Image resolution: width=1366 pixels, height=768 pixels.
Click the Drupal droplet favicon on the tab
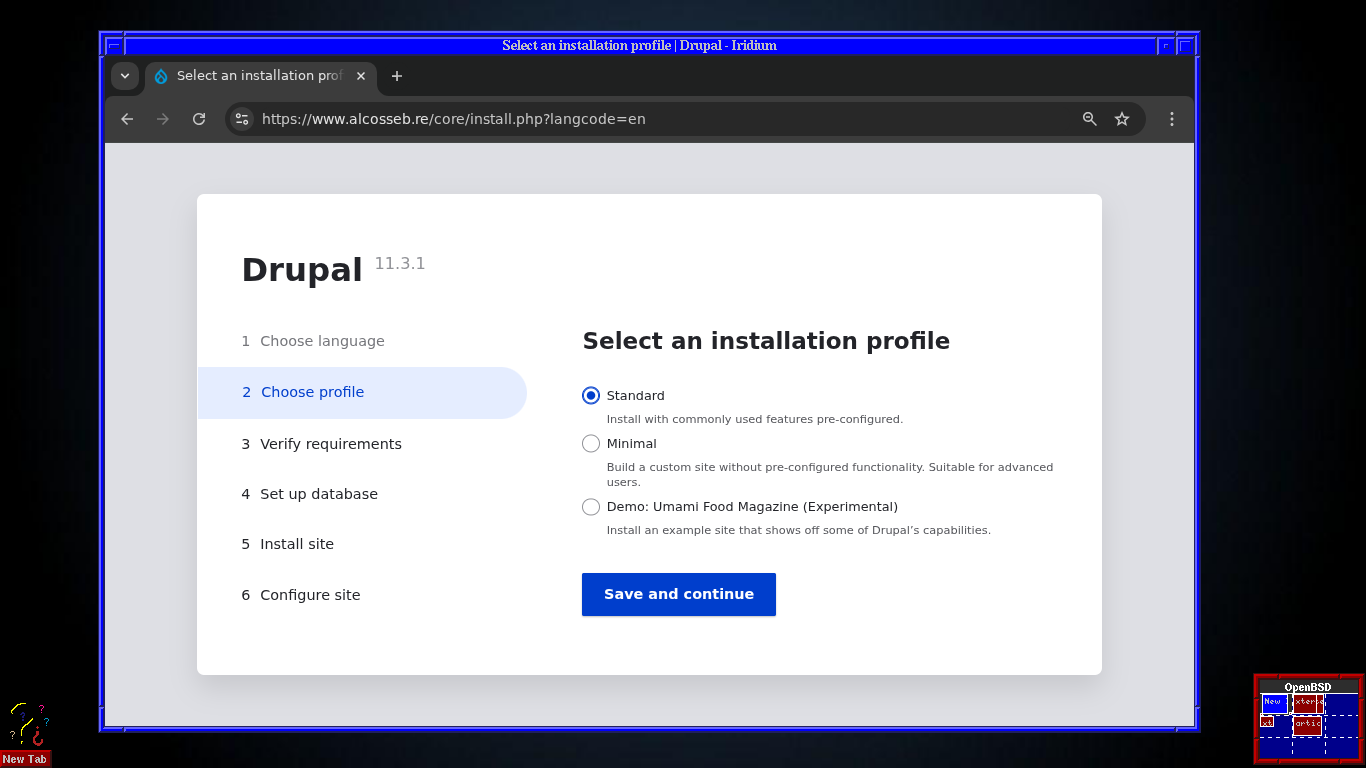[x=160, y=75]
